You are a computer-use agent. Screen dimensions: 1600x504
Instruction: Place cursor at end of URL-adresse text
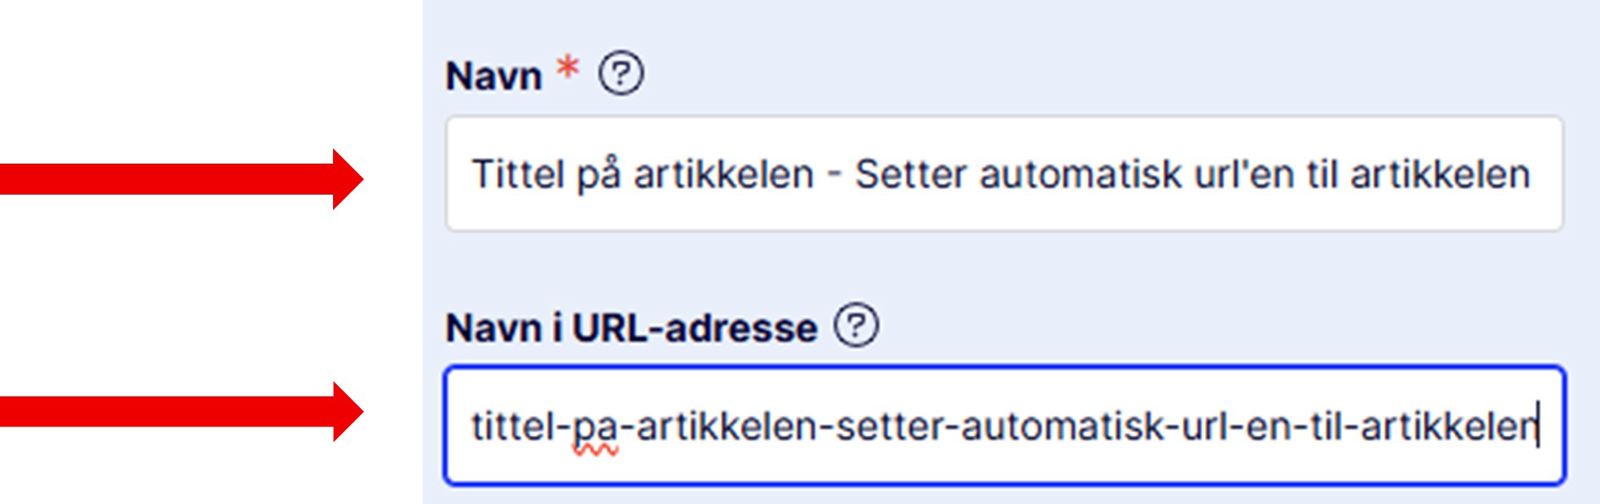click(1536, 428)
